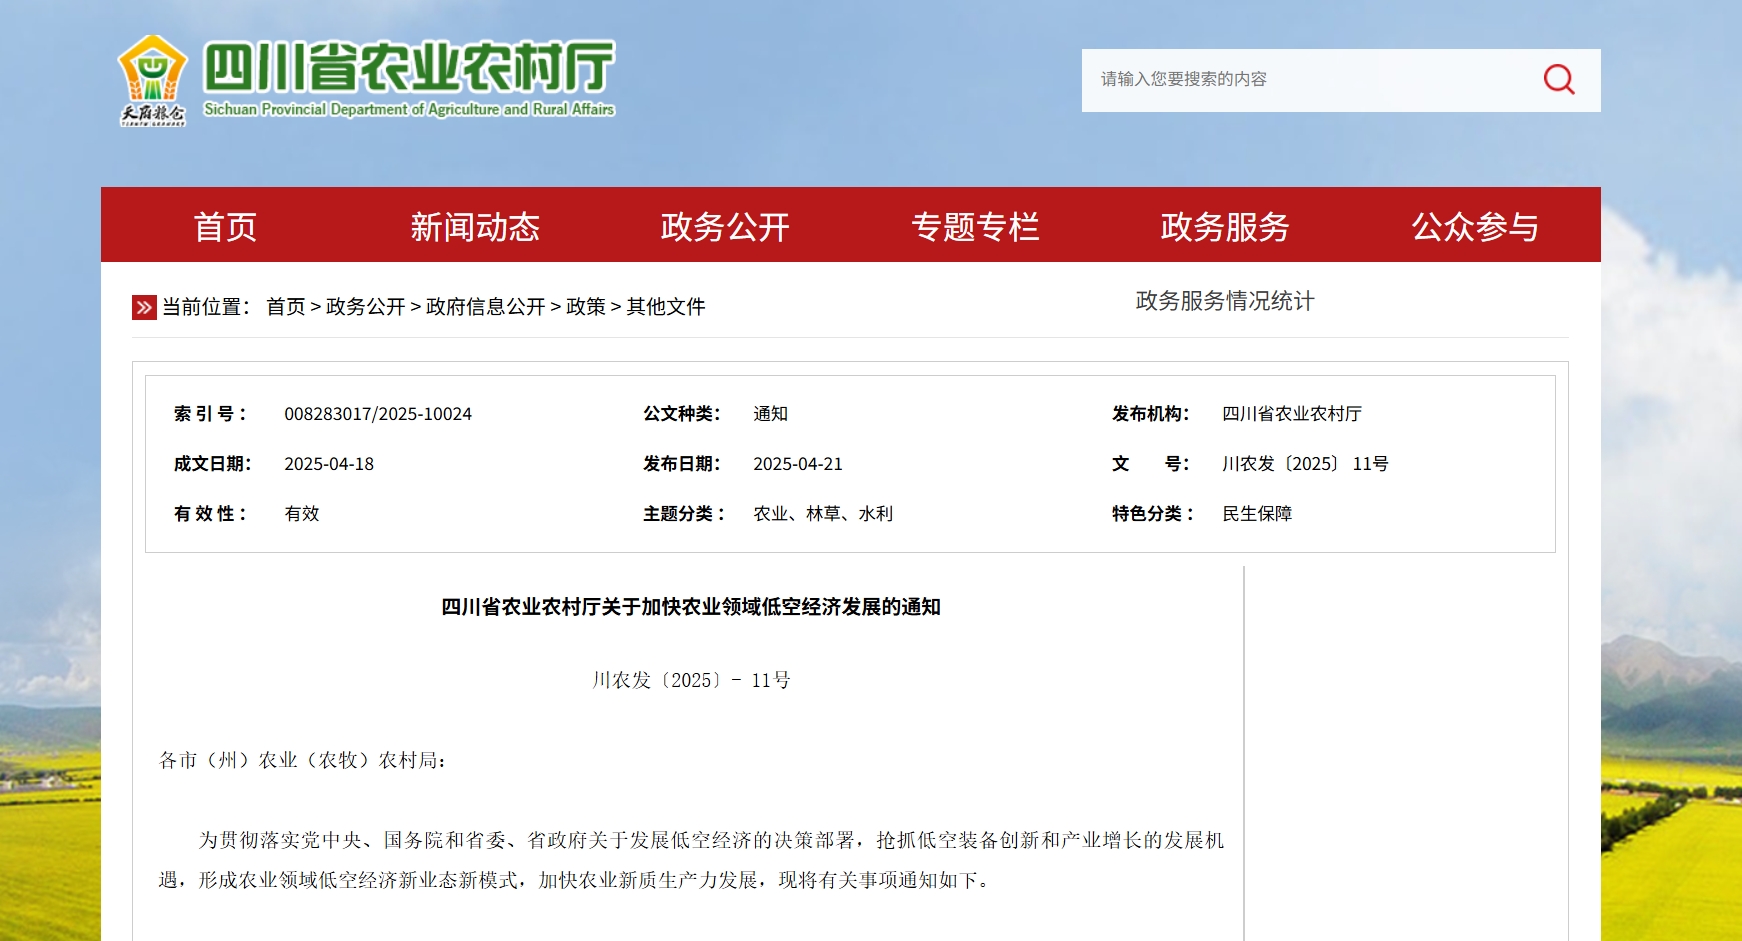The height and width of the screenshot is (941, 1742).
Task: Open the 政务服务 navigation menu
Action: [x=1225, y=227]
